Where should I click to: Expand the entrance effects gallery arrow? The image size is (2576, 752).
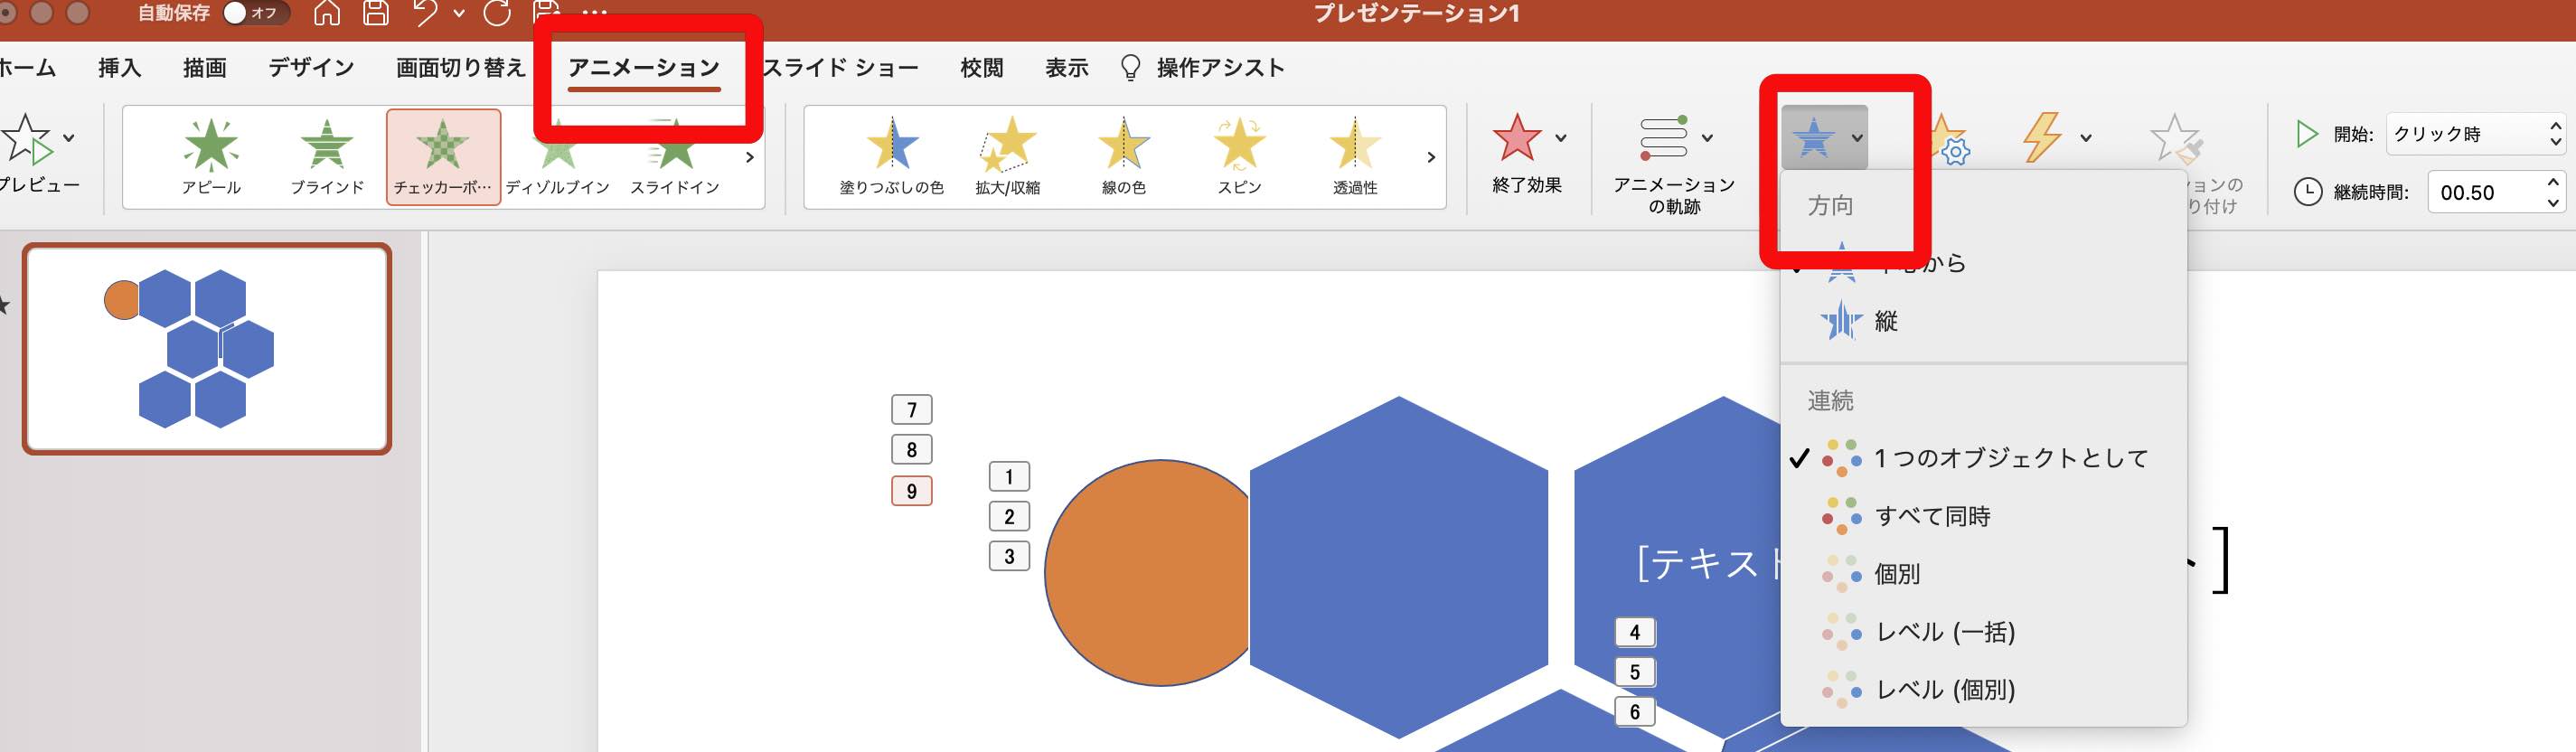coord(749,157)
